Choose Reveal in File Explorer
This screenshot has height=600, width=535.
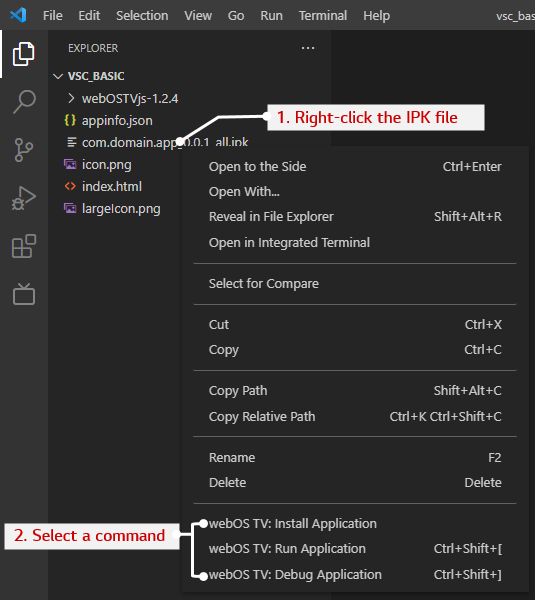point(355,217)
